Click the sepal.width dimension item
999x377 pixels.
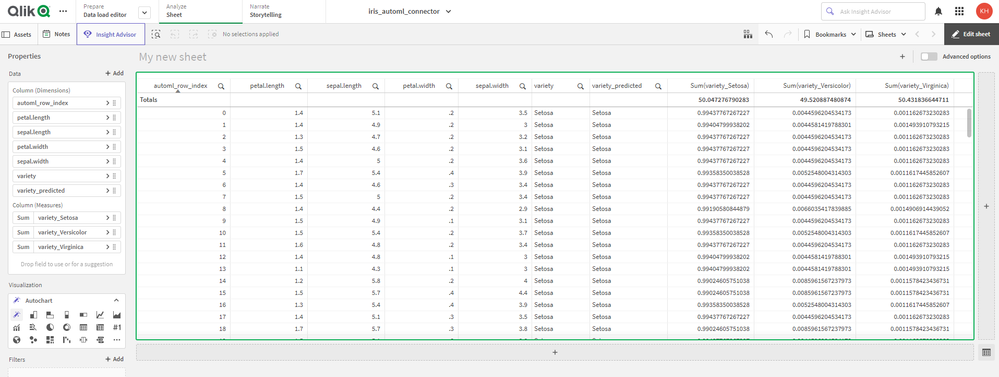click(66, 161)
